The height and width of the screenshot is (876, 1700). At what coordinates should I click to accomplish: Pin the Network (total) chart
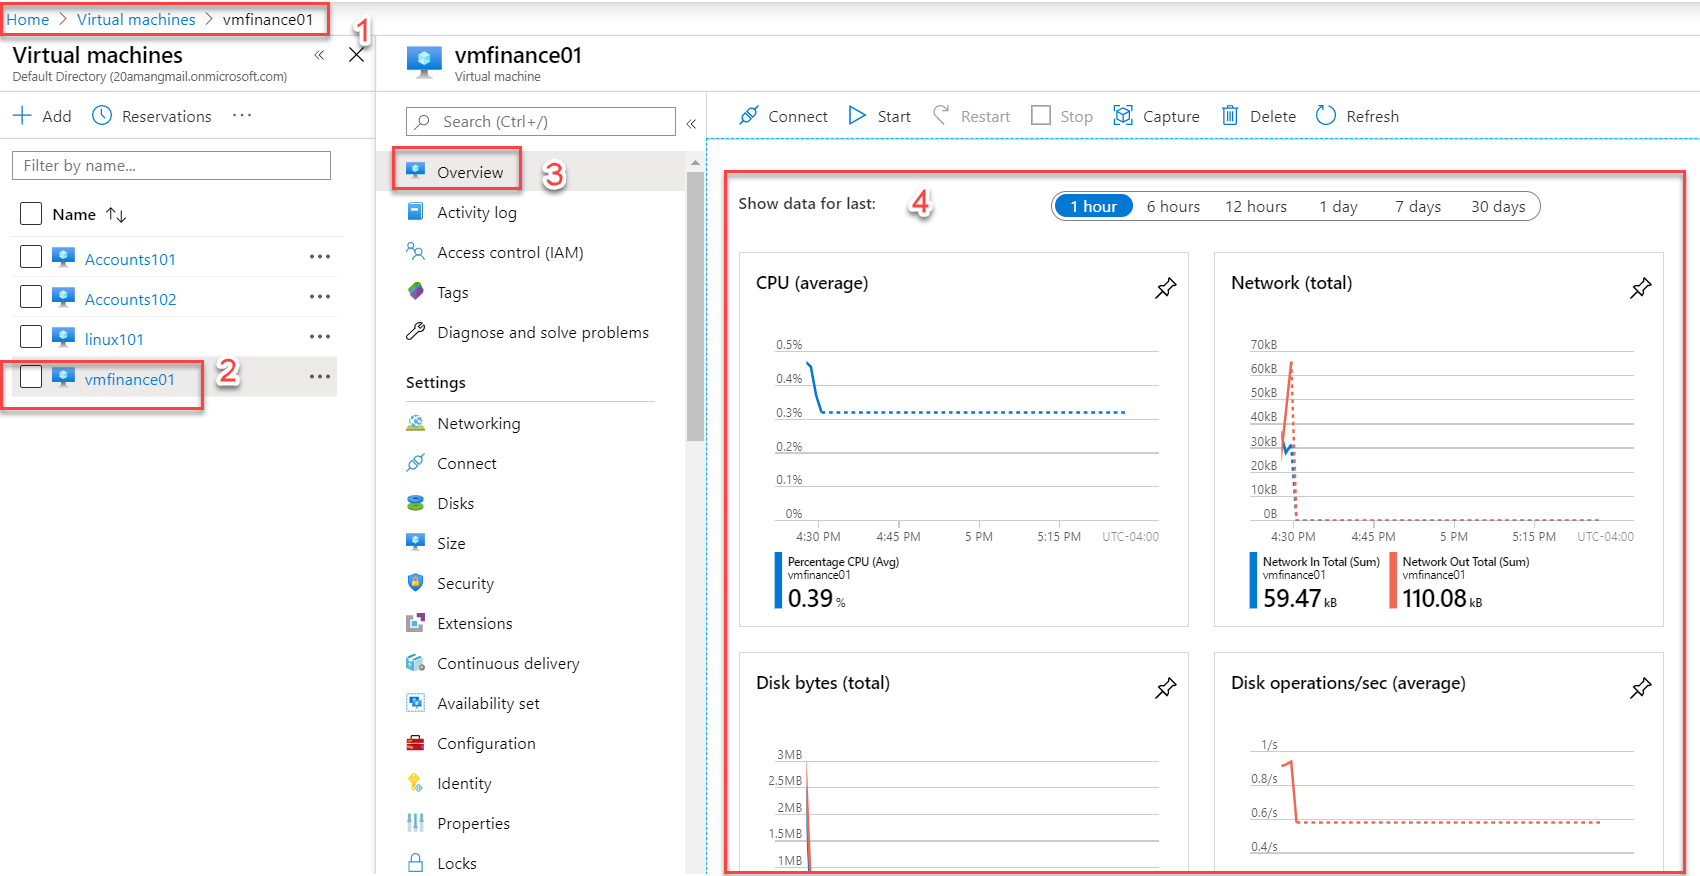click(1641, 288)
